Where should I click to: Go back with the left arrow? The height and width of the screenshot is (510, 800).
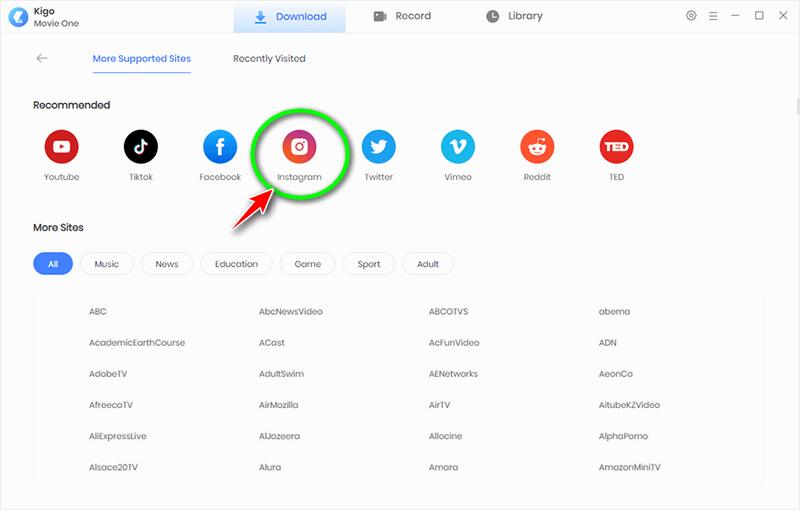(x=42, y=58)
